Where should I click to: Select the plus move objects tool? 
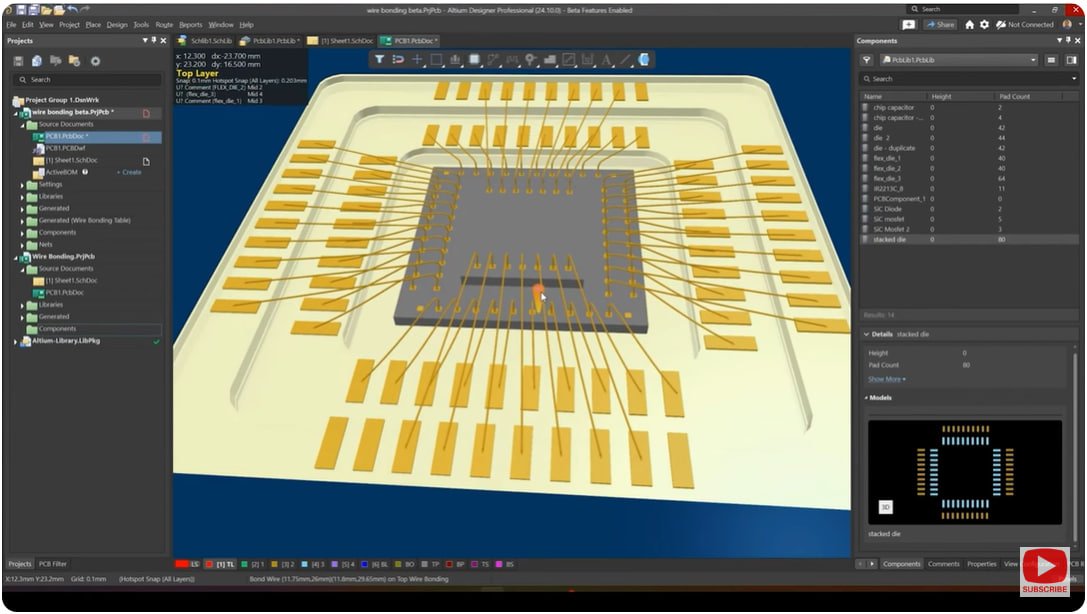click(x=417, y=60)
